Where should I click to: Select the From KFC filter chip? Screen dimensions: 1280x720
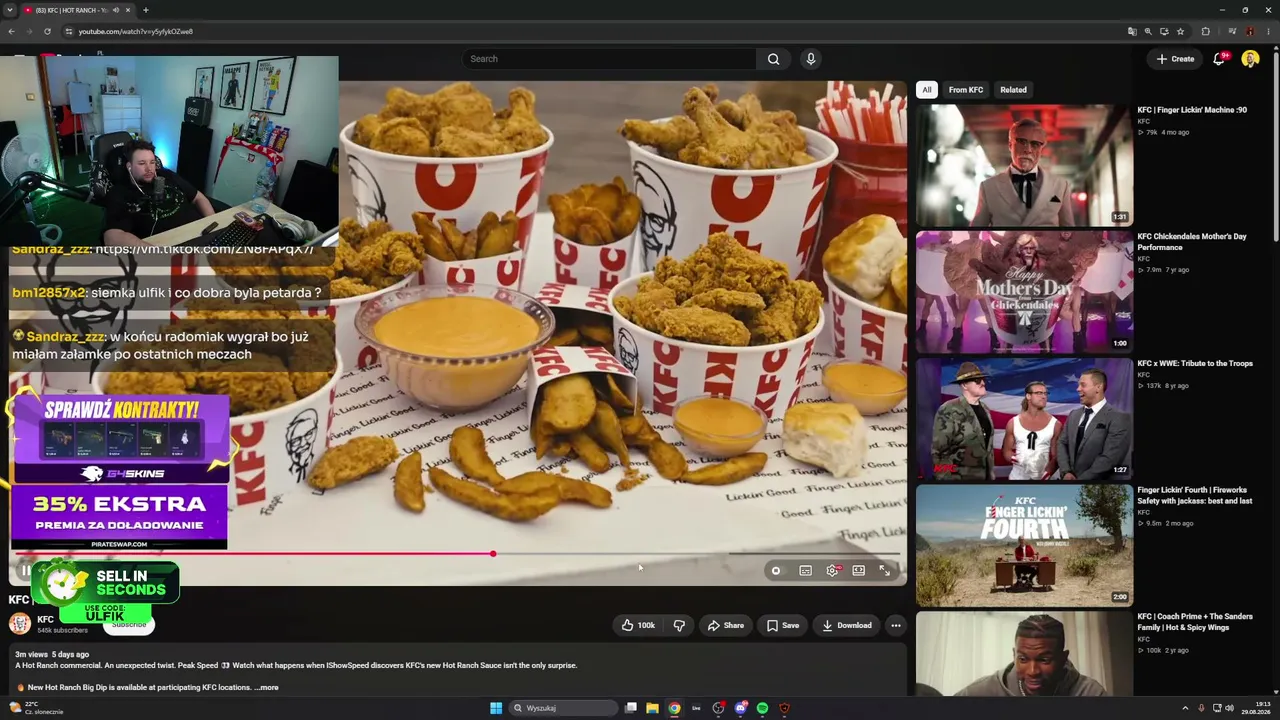coord(966,90)
